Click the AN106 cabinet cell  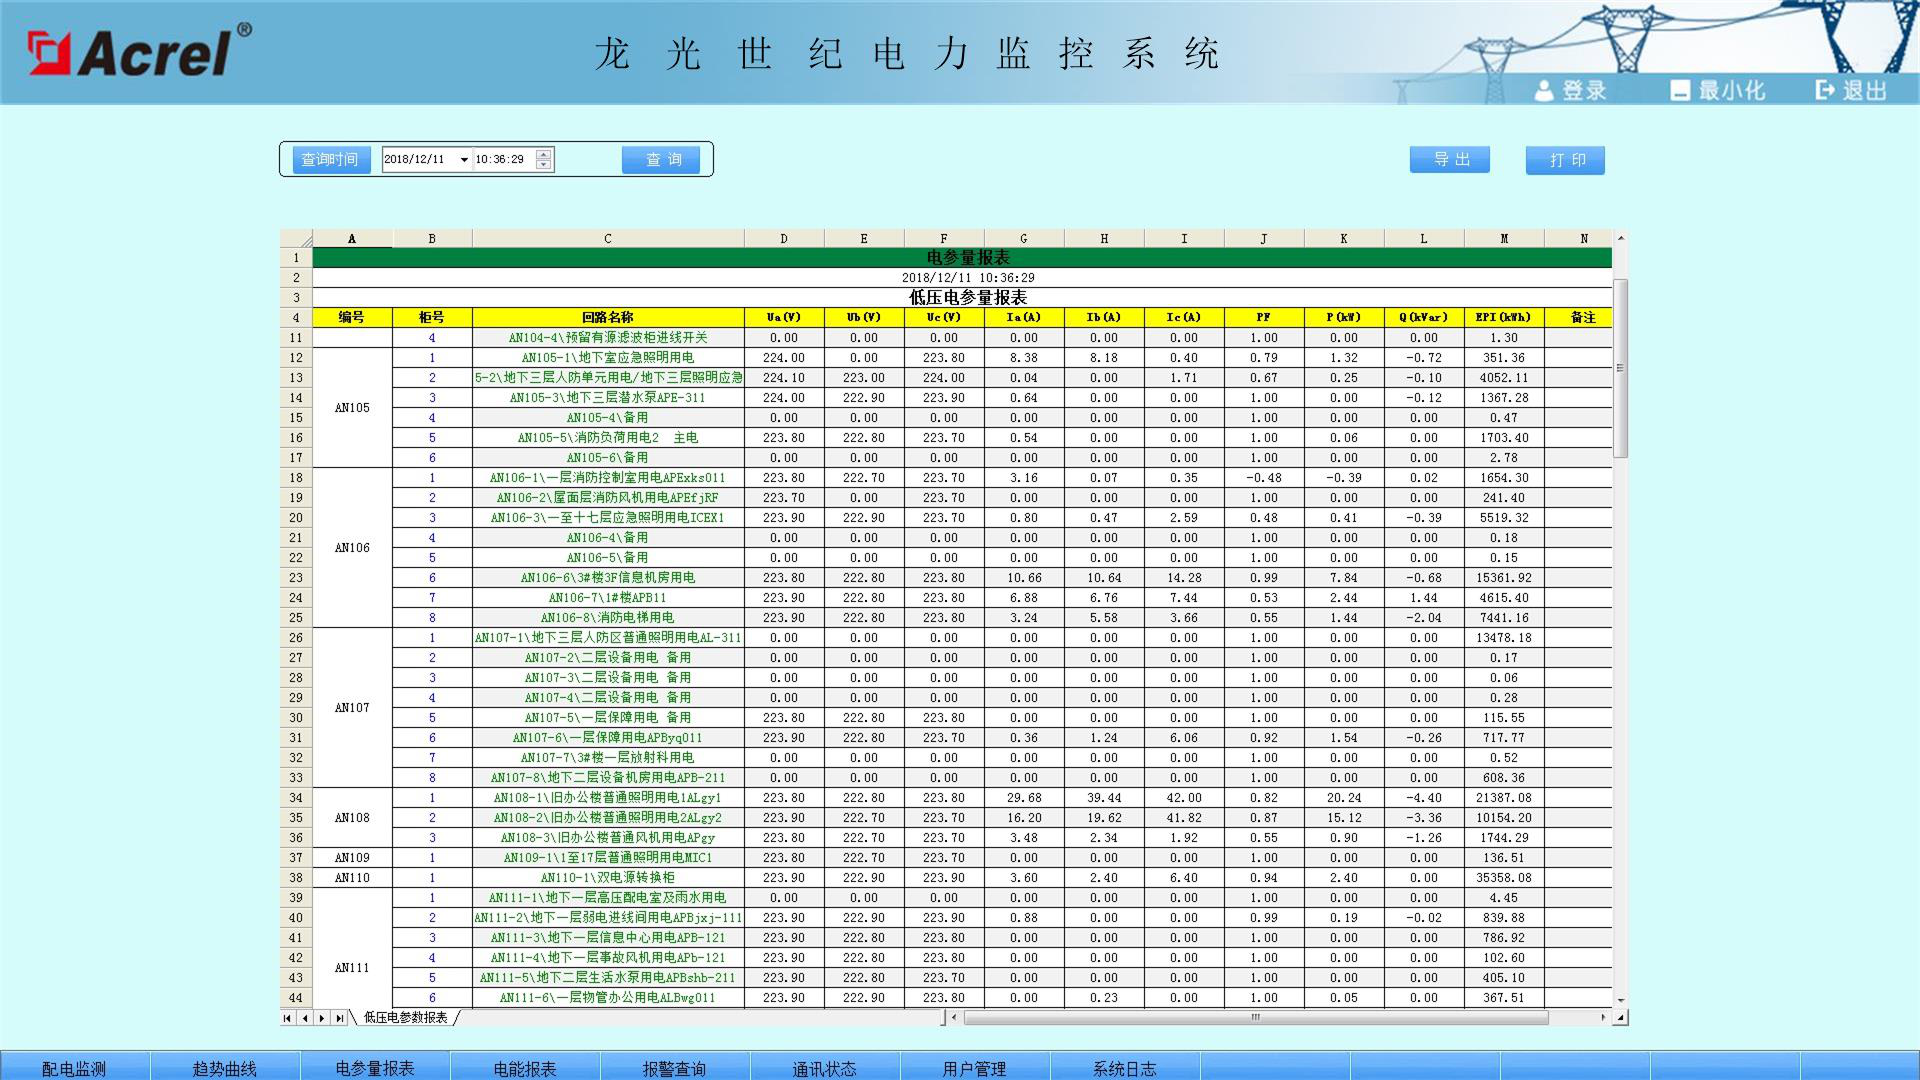point(352,548)
